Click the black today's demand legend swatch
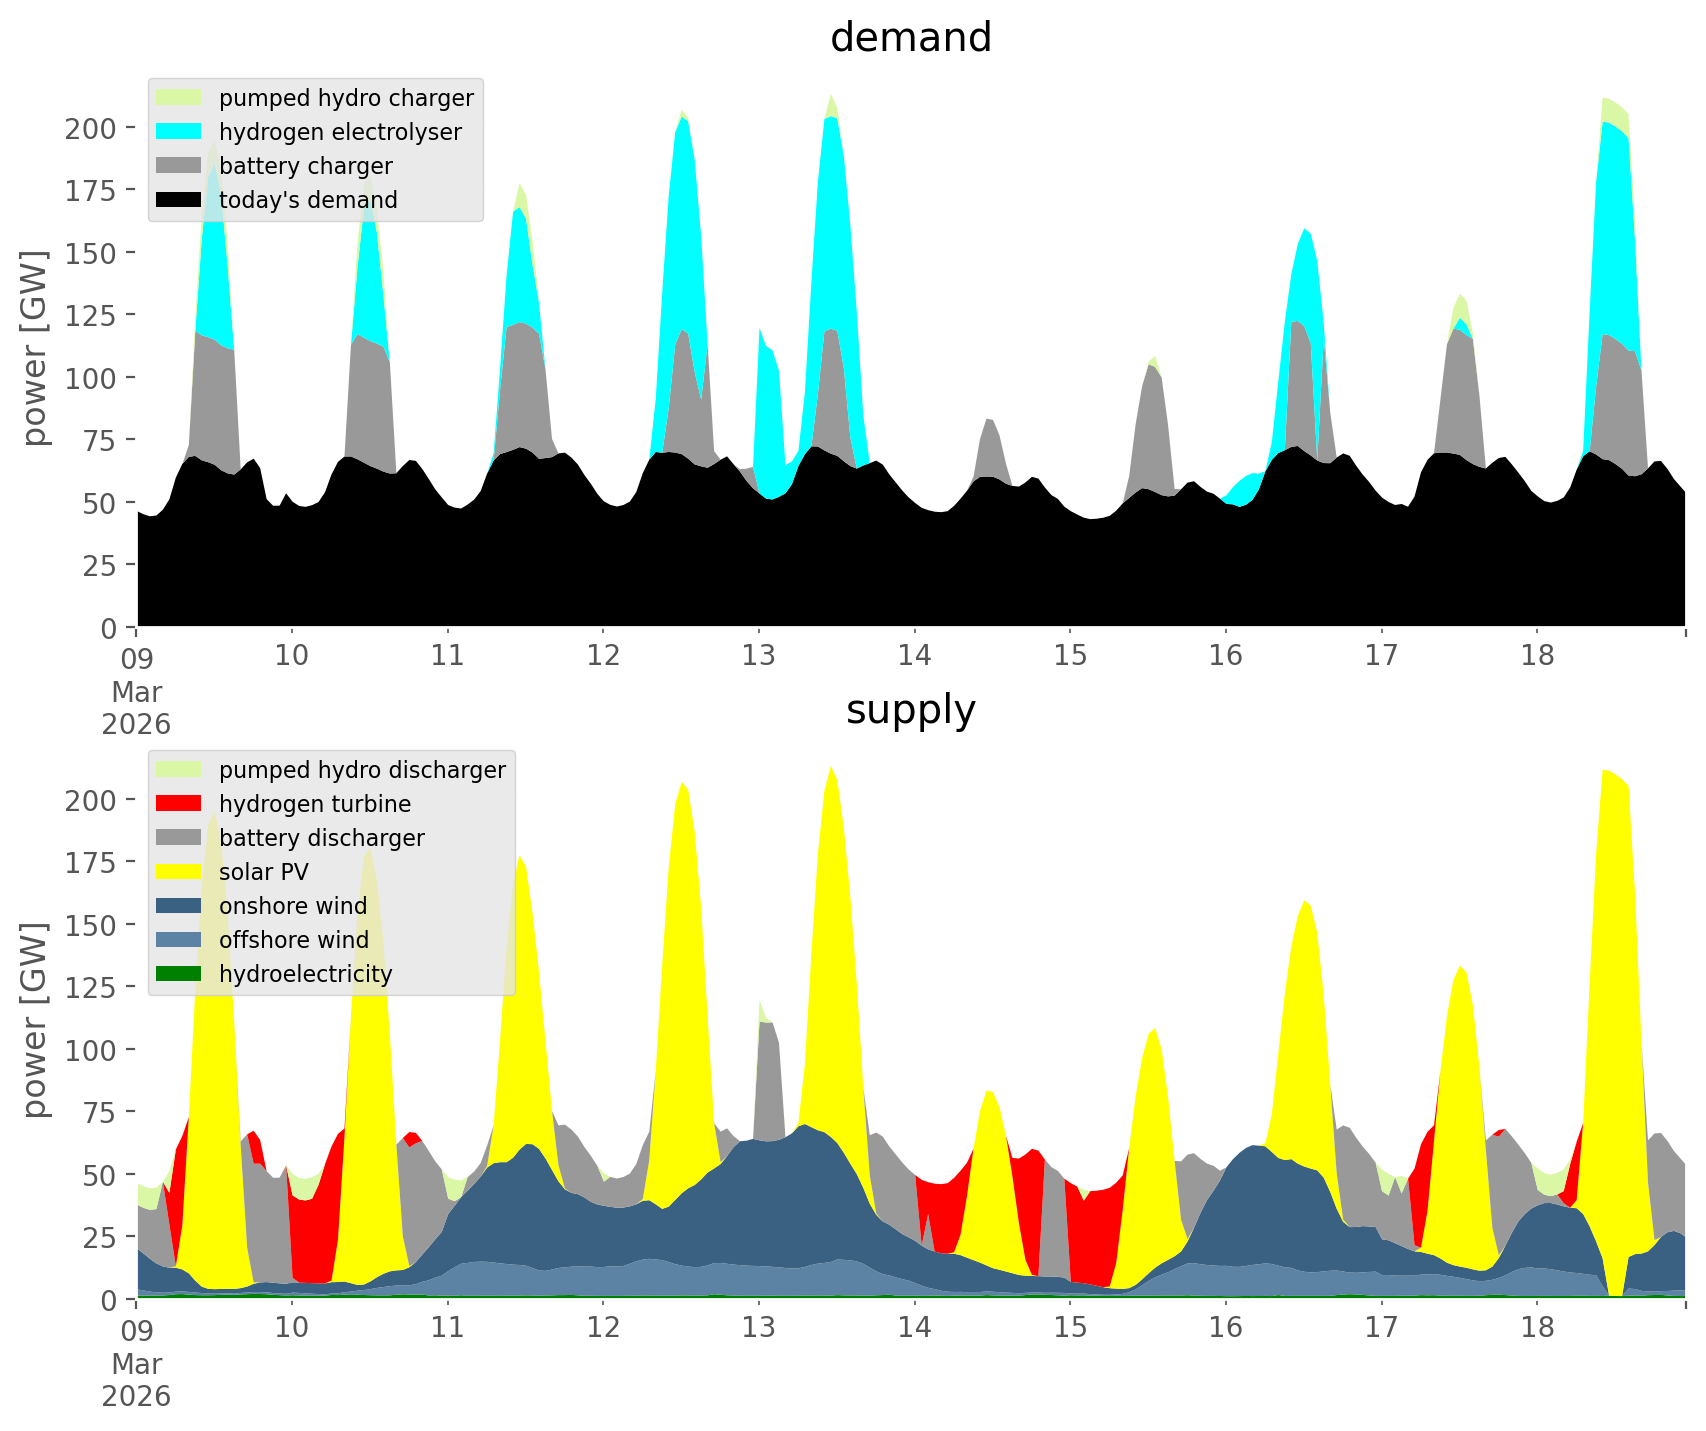This screenshot has height=1431, width=1706. tap(179, 200)
